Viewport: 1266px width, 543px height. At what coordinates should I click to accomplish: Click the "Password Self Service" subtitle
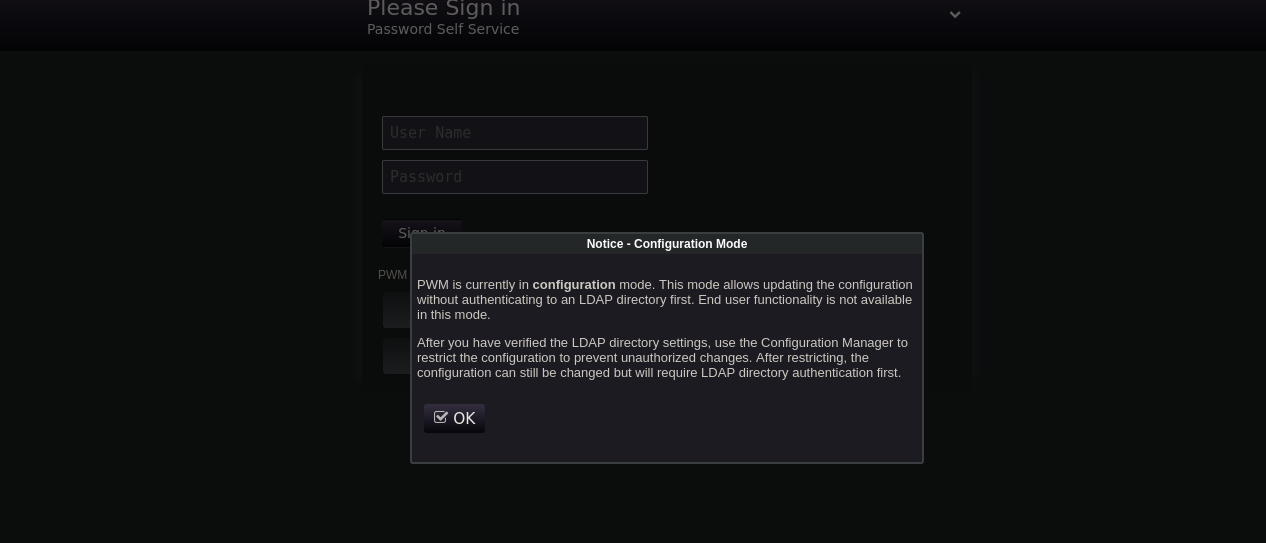point(443,30)
